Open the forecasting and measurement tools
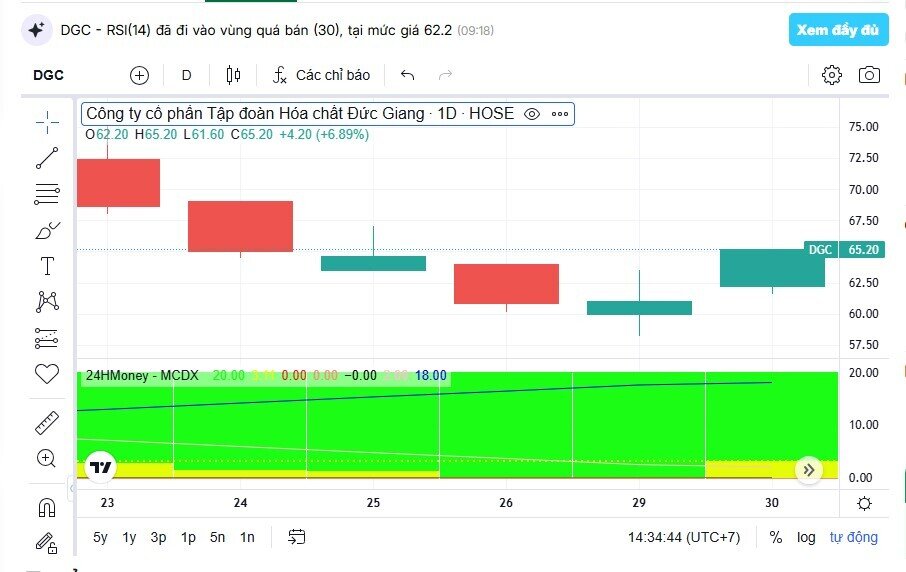This screenshot has height=572, width=906. (x=47, y=338)
